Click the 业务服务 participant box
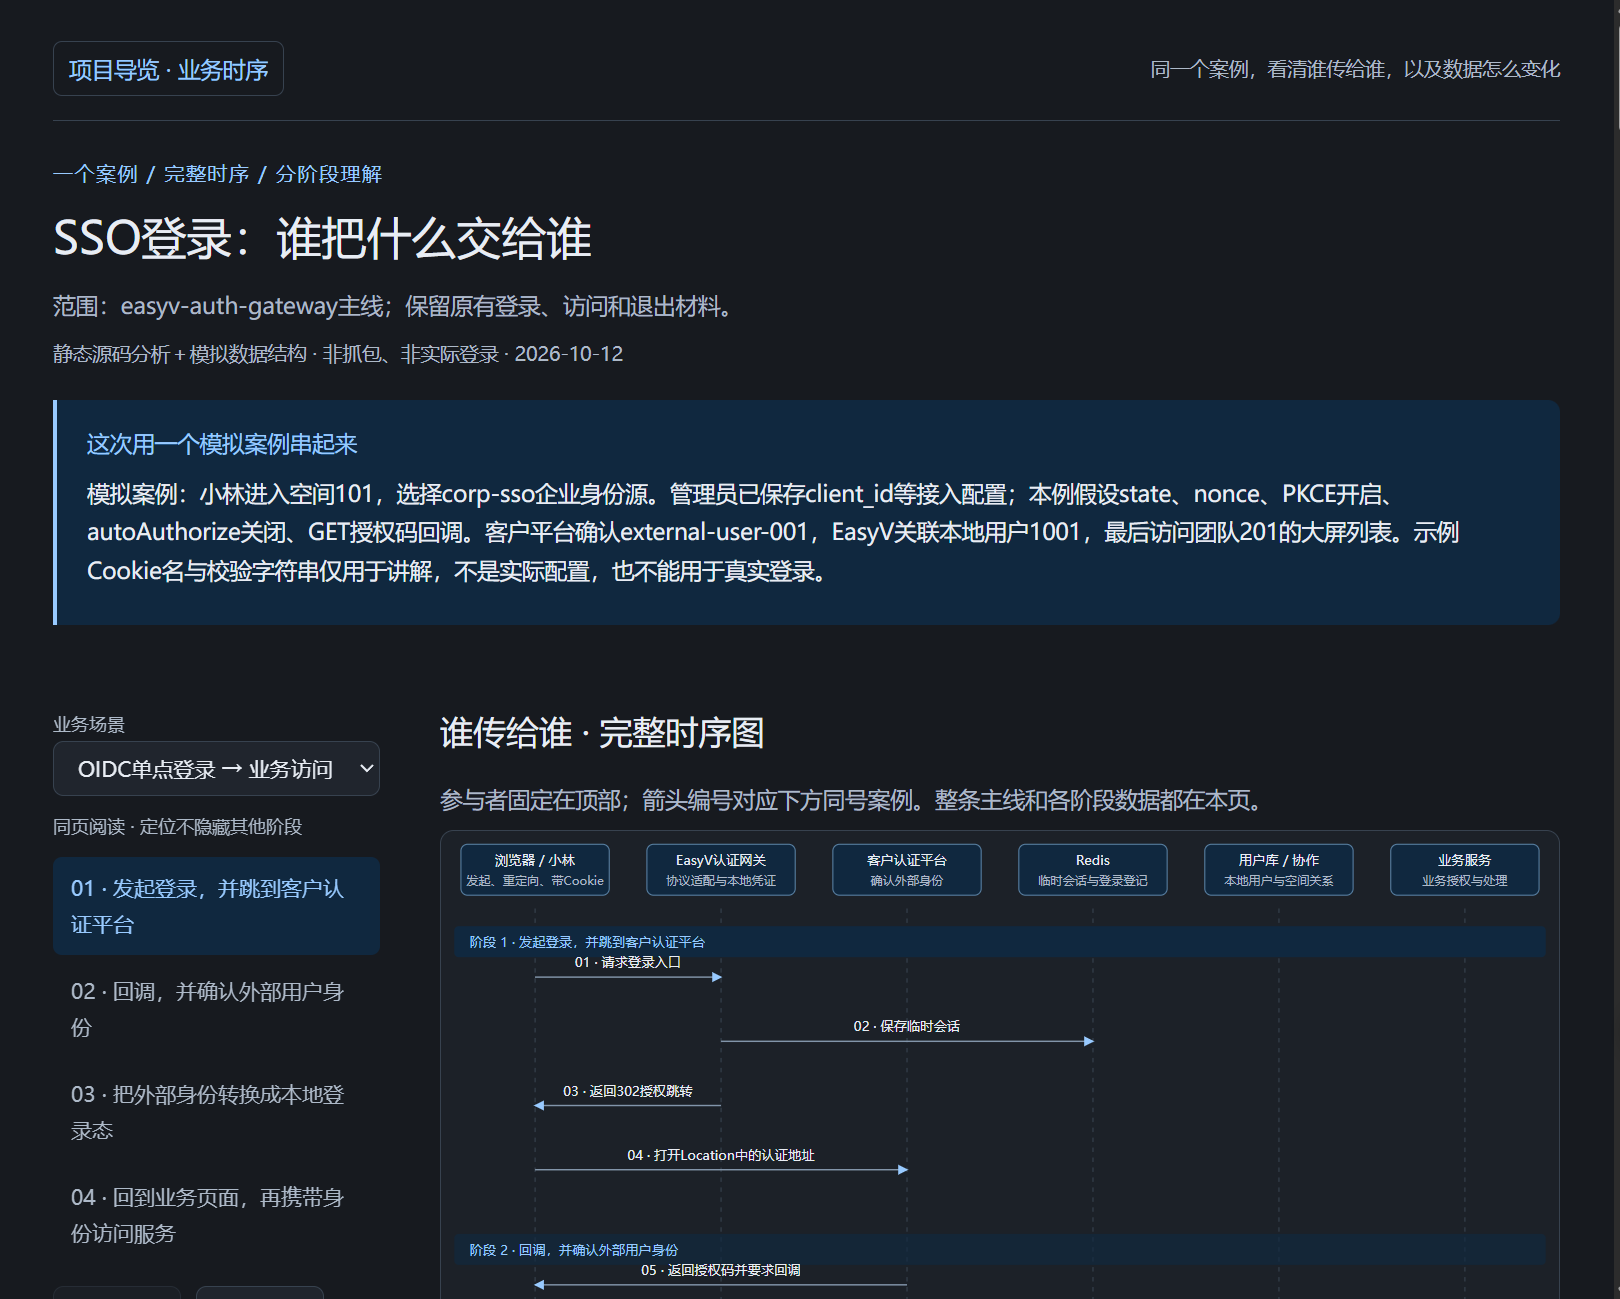Image resolution: width=1620 pixels, height=1299 pixels. pos(1465,870)
